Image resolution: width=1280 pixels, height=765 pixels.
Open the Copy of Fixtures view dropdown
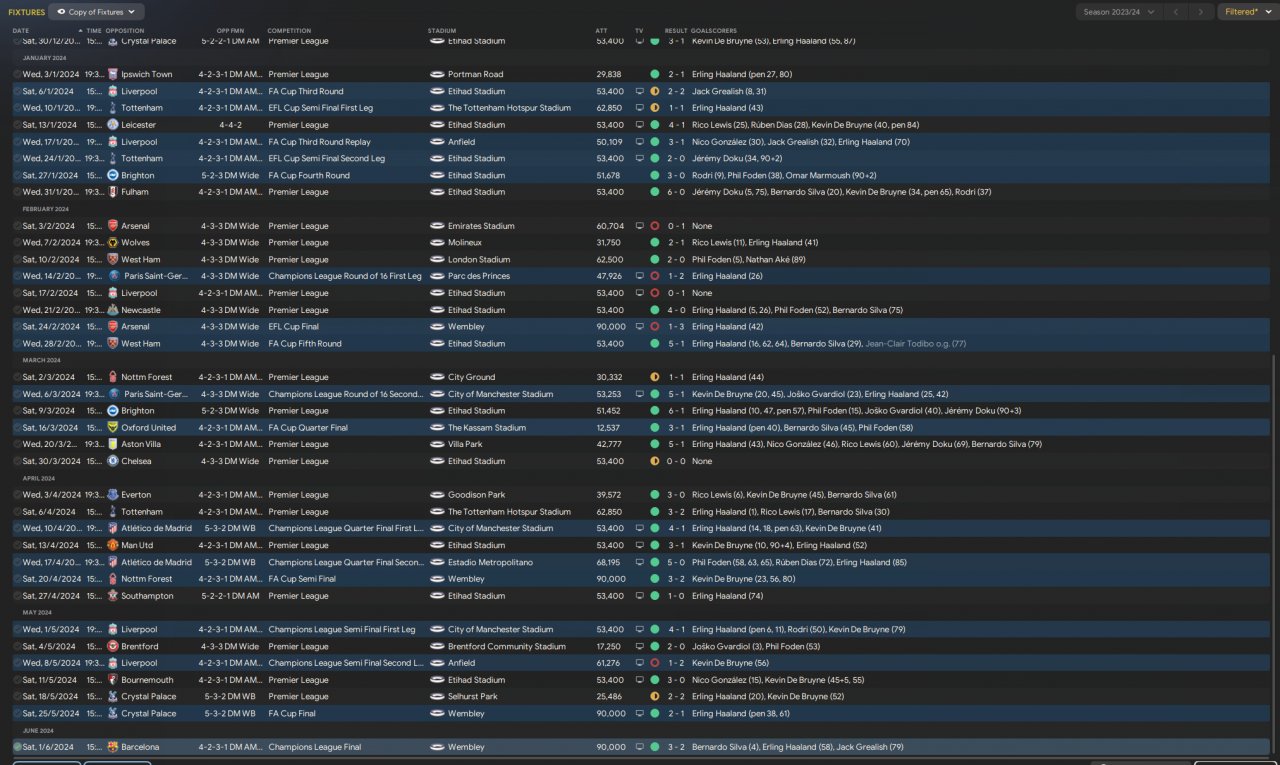(x=96, y=12)
